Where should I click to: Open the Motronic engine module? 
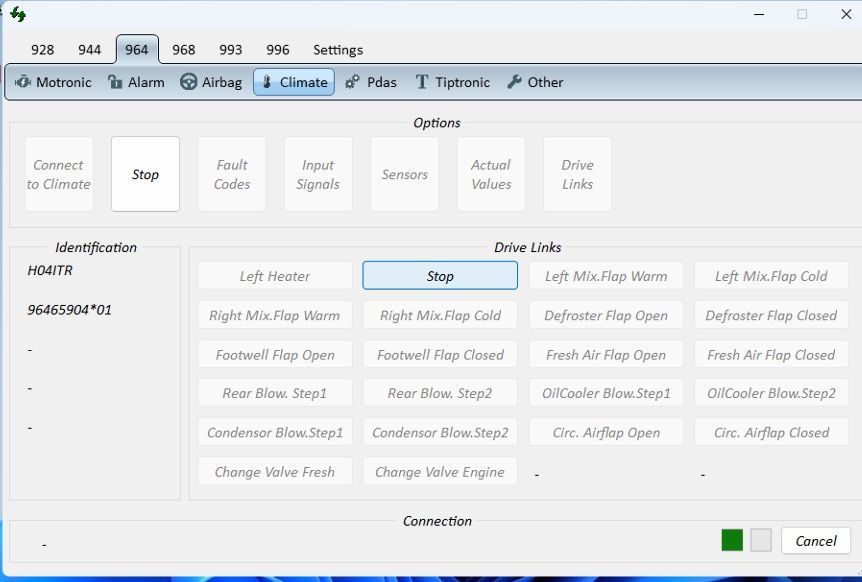[x=53, y=82]
